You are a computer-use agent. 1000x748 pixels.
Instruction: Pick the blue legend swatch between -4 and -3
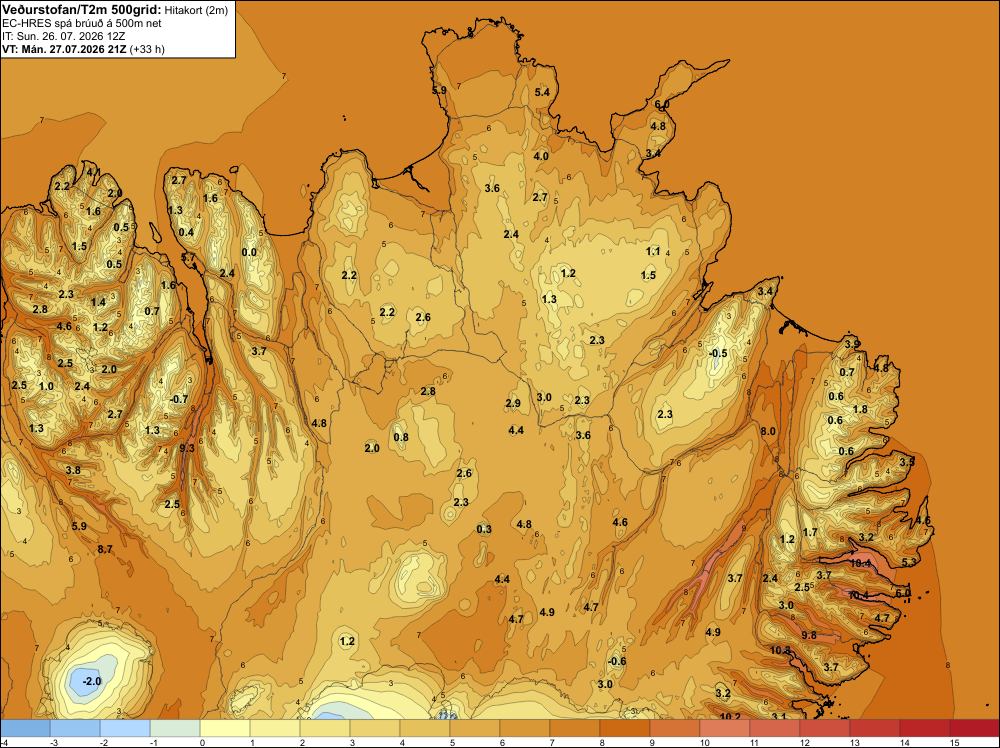26,728
